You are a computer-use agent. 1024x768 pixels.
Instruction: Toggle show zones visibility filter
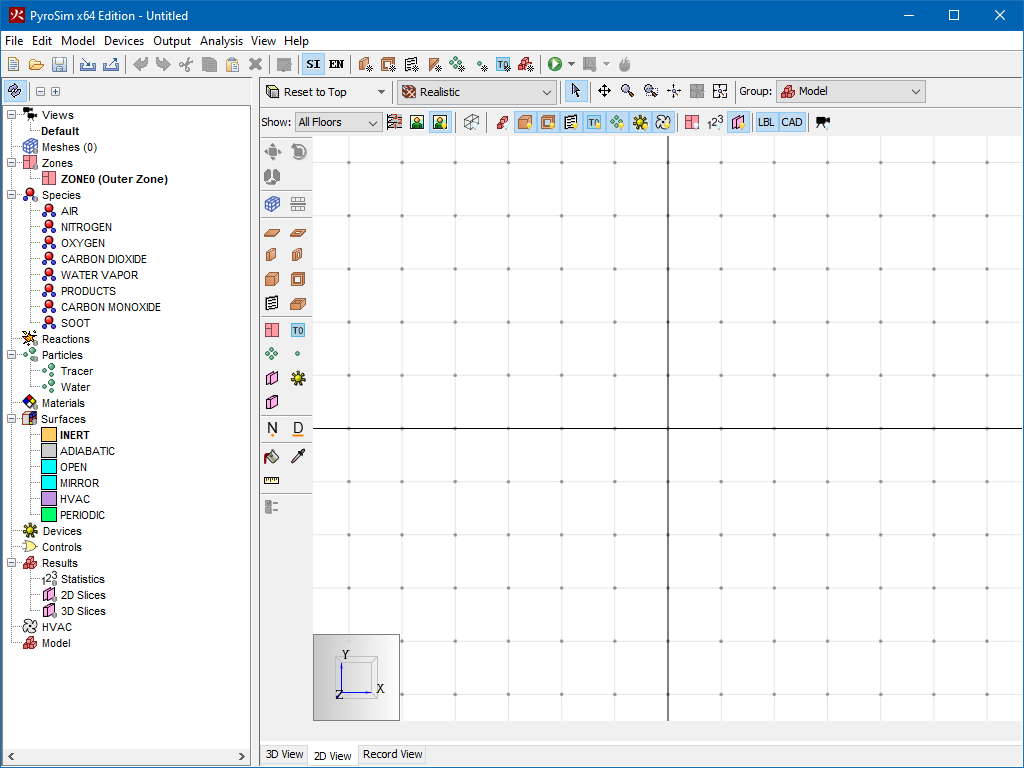692,122
